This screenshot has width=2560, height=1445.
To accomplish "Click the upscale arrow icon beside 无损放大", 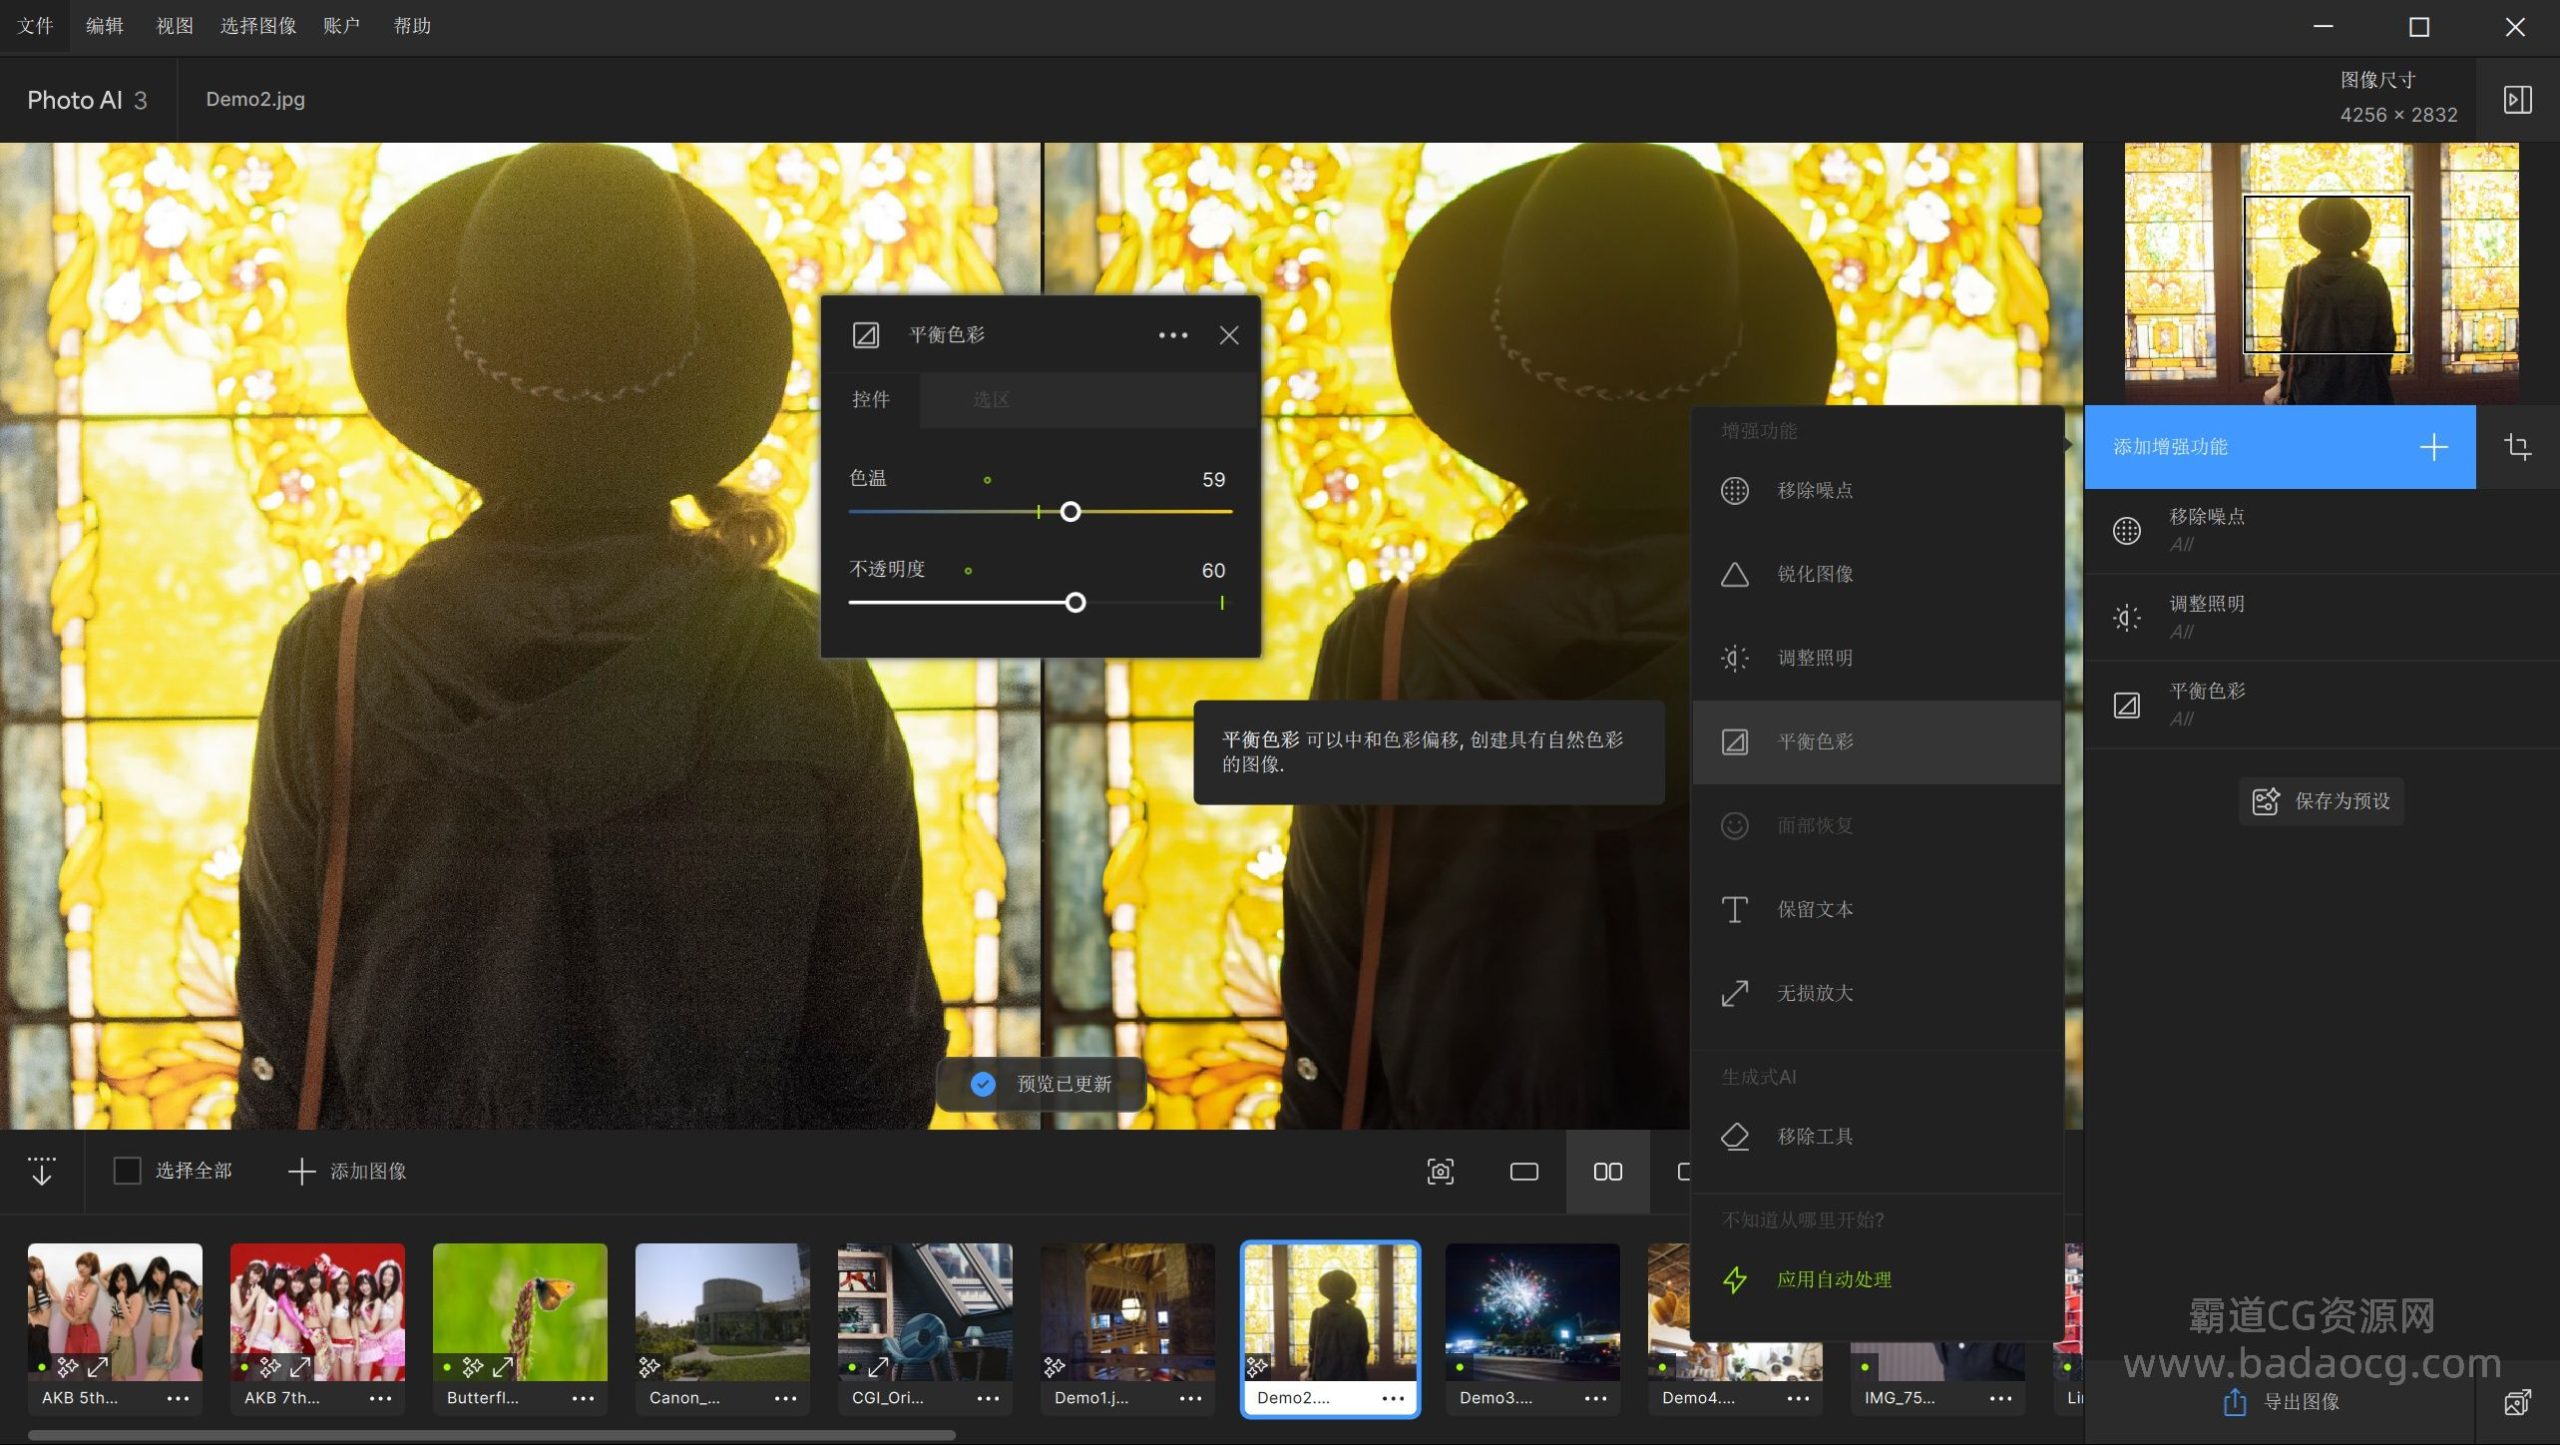I will (x=1735, y=994).
